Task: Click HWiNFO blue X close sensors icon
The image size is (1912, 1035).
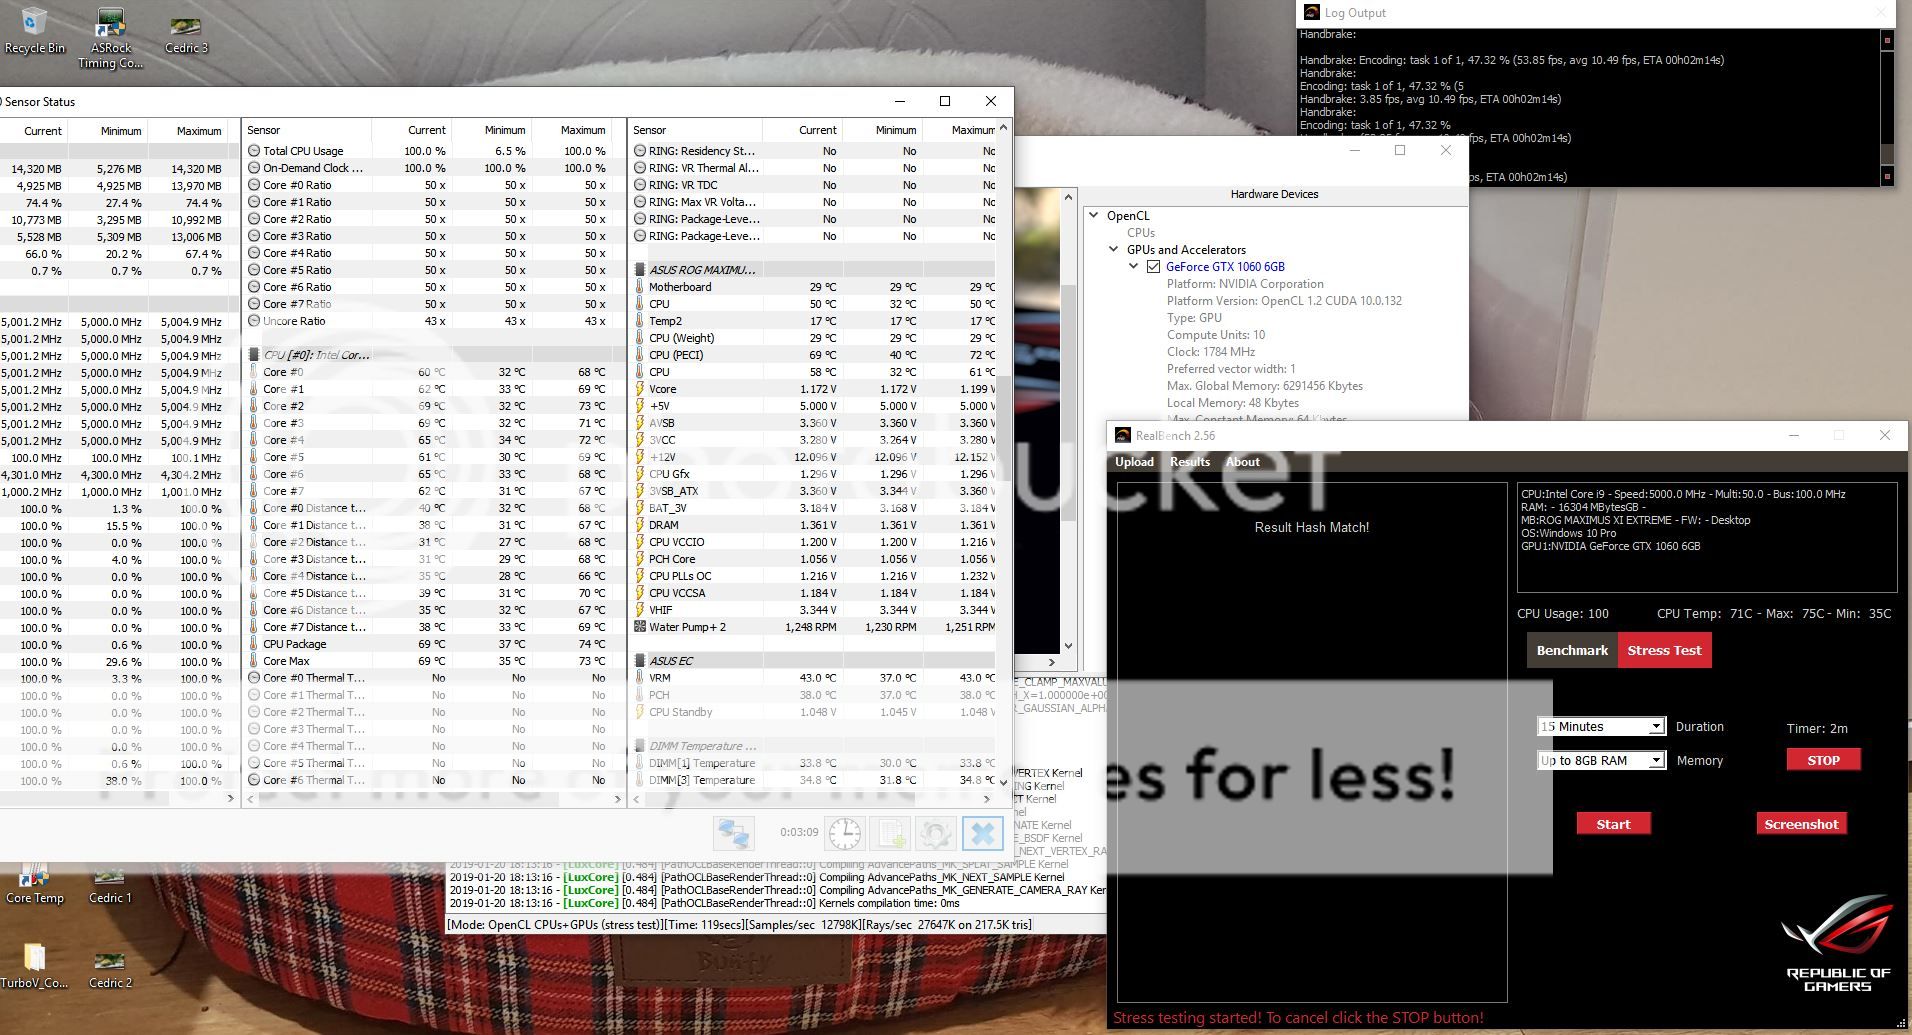Action: pyautogui.click(x=982, y=833)
